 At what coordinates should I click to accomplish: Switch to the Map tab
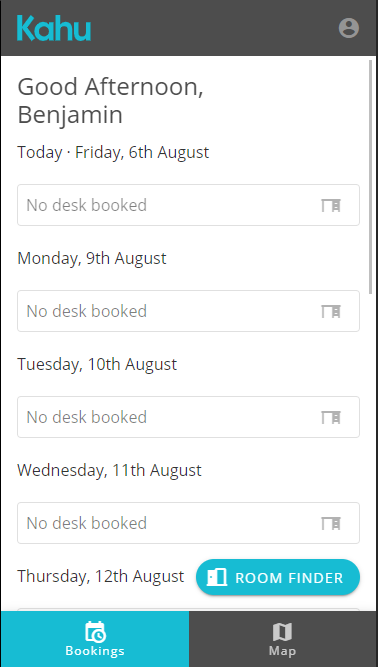[283, 639]
